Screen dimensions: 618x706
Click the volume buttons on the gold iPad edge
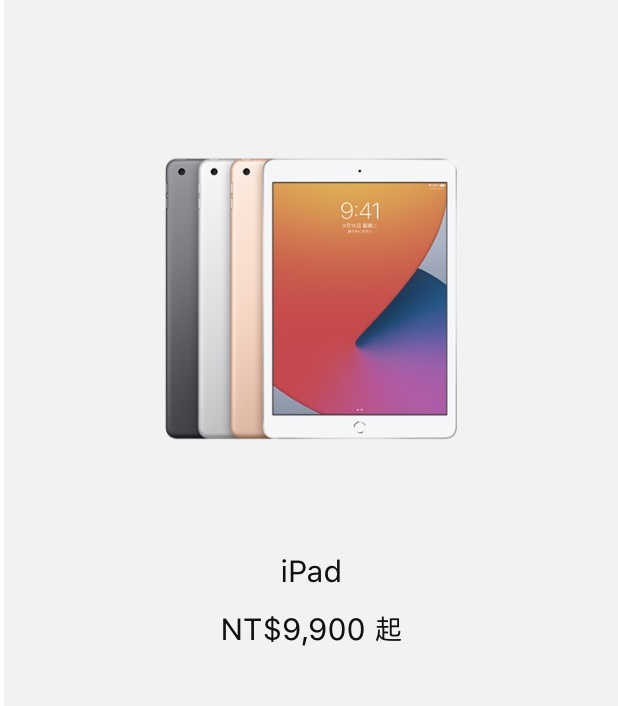pos(232,195)
